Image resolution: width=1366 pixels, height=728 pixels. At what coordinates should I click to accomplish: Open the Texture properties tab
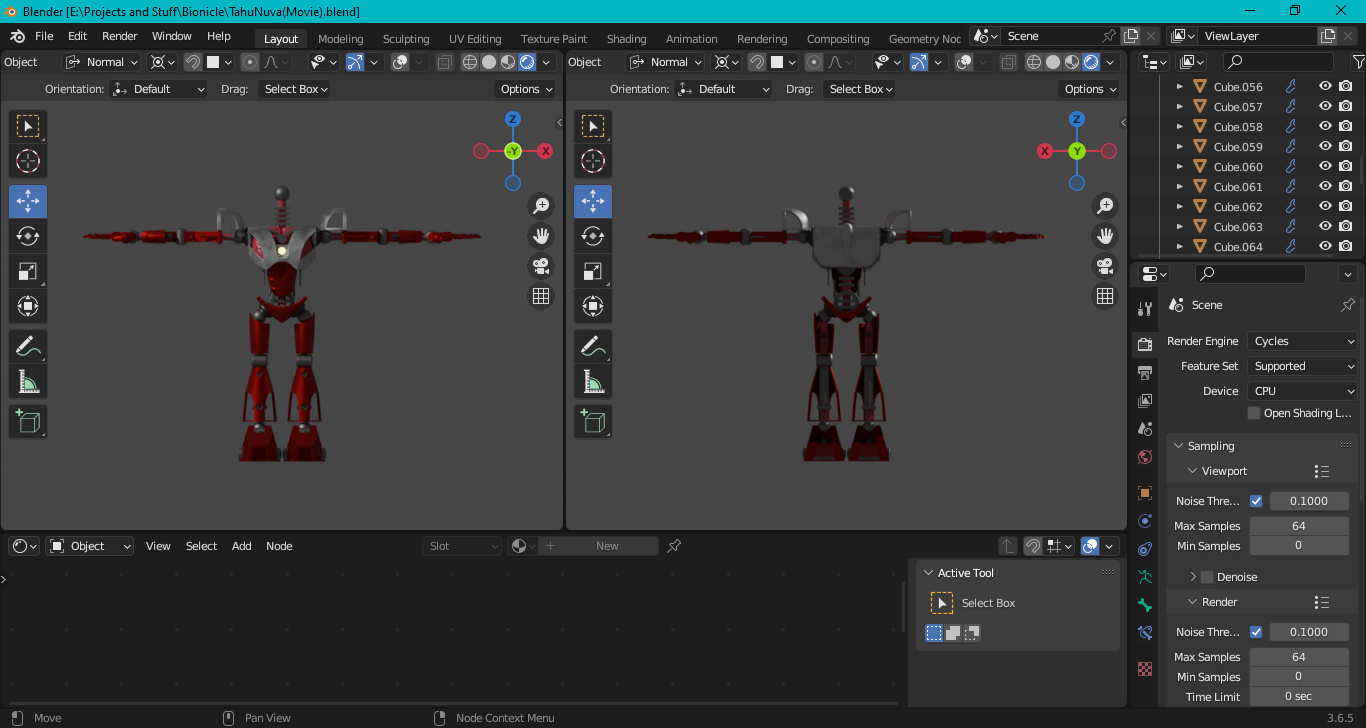(1145, 669)
